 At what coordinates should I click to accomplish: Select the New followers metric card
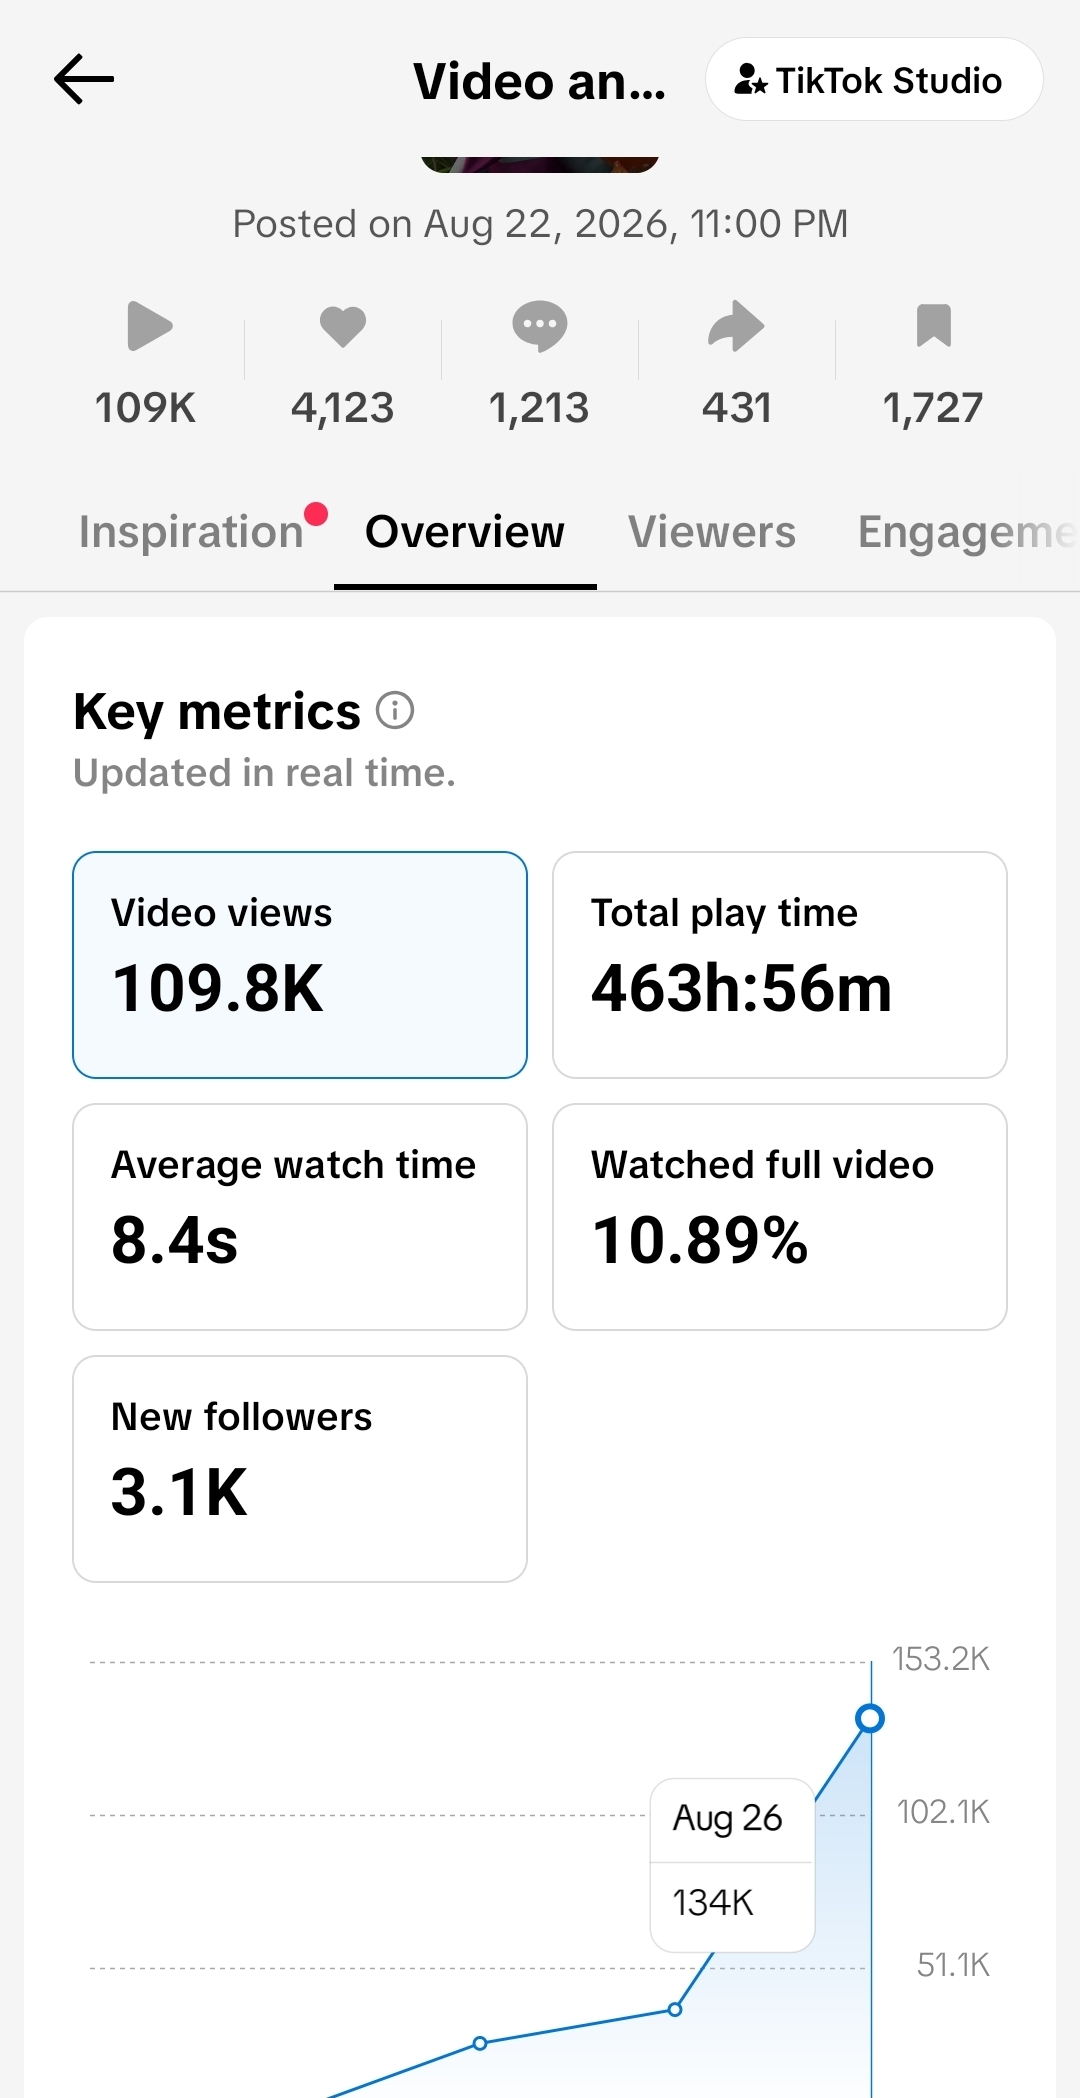pyautogui.click(x=300, y=1469)
